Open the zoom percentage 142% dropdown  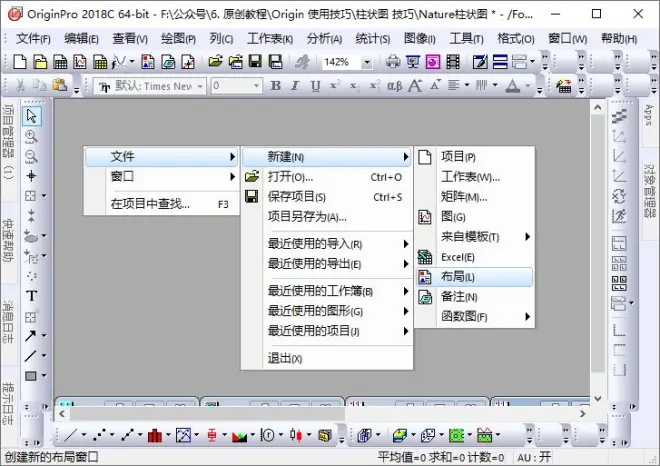click(367, 62)
